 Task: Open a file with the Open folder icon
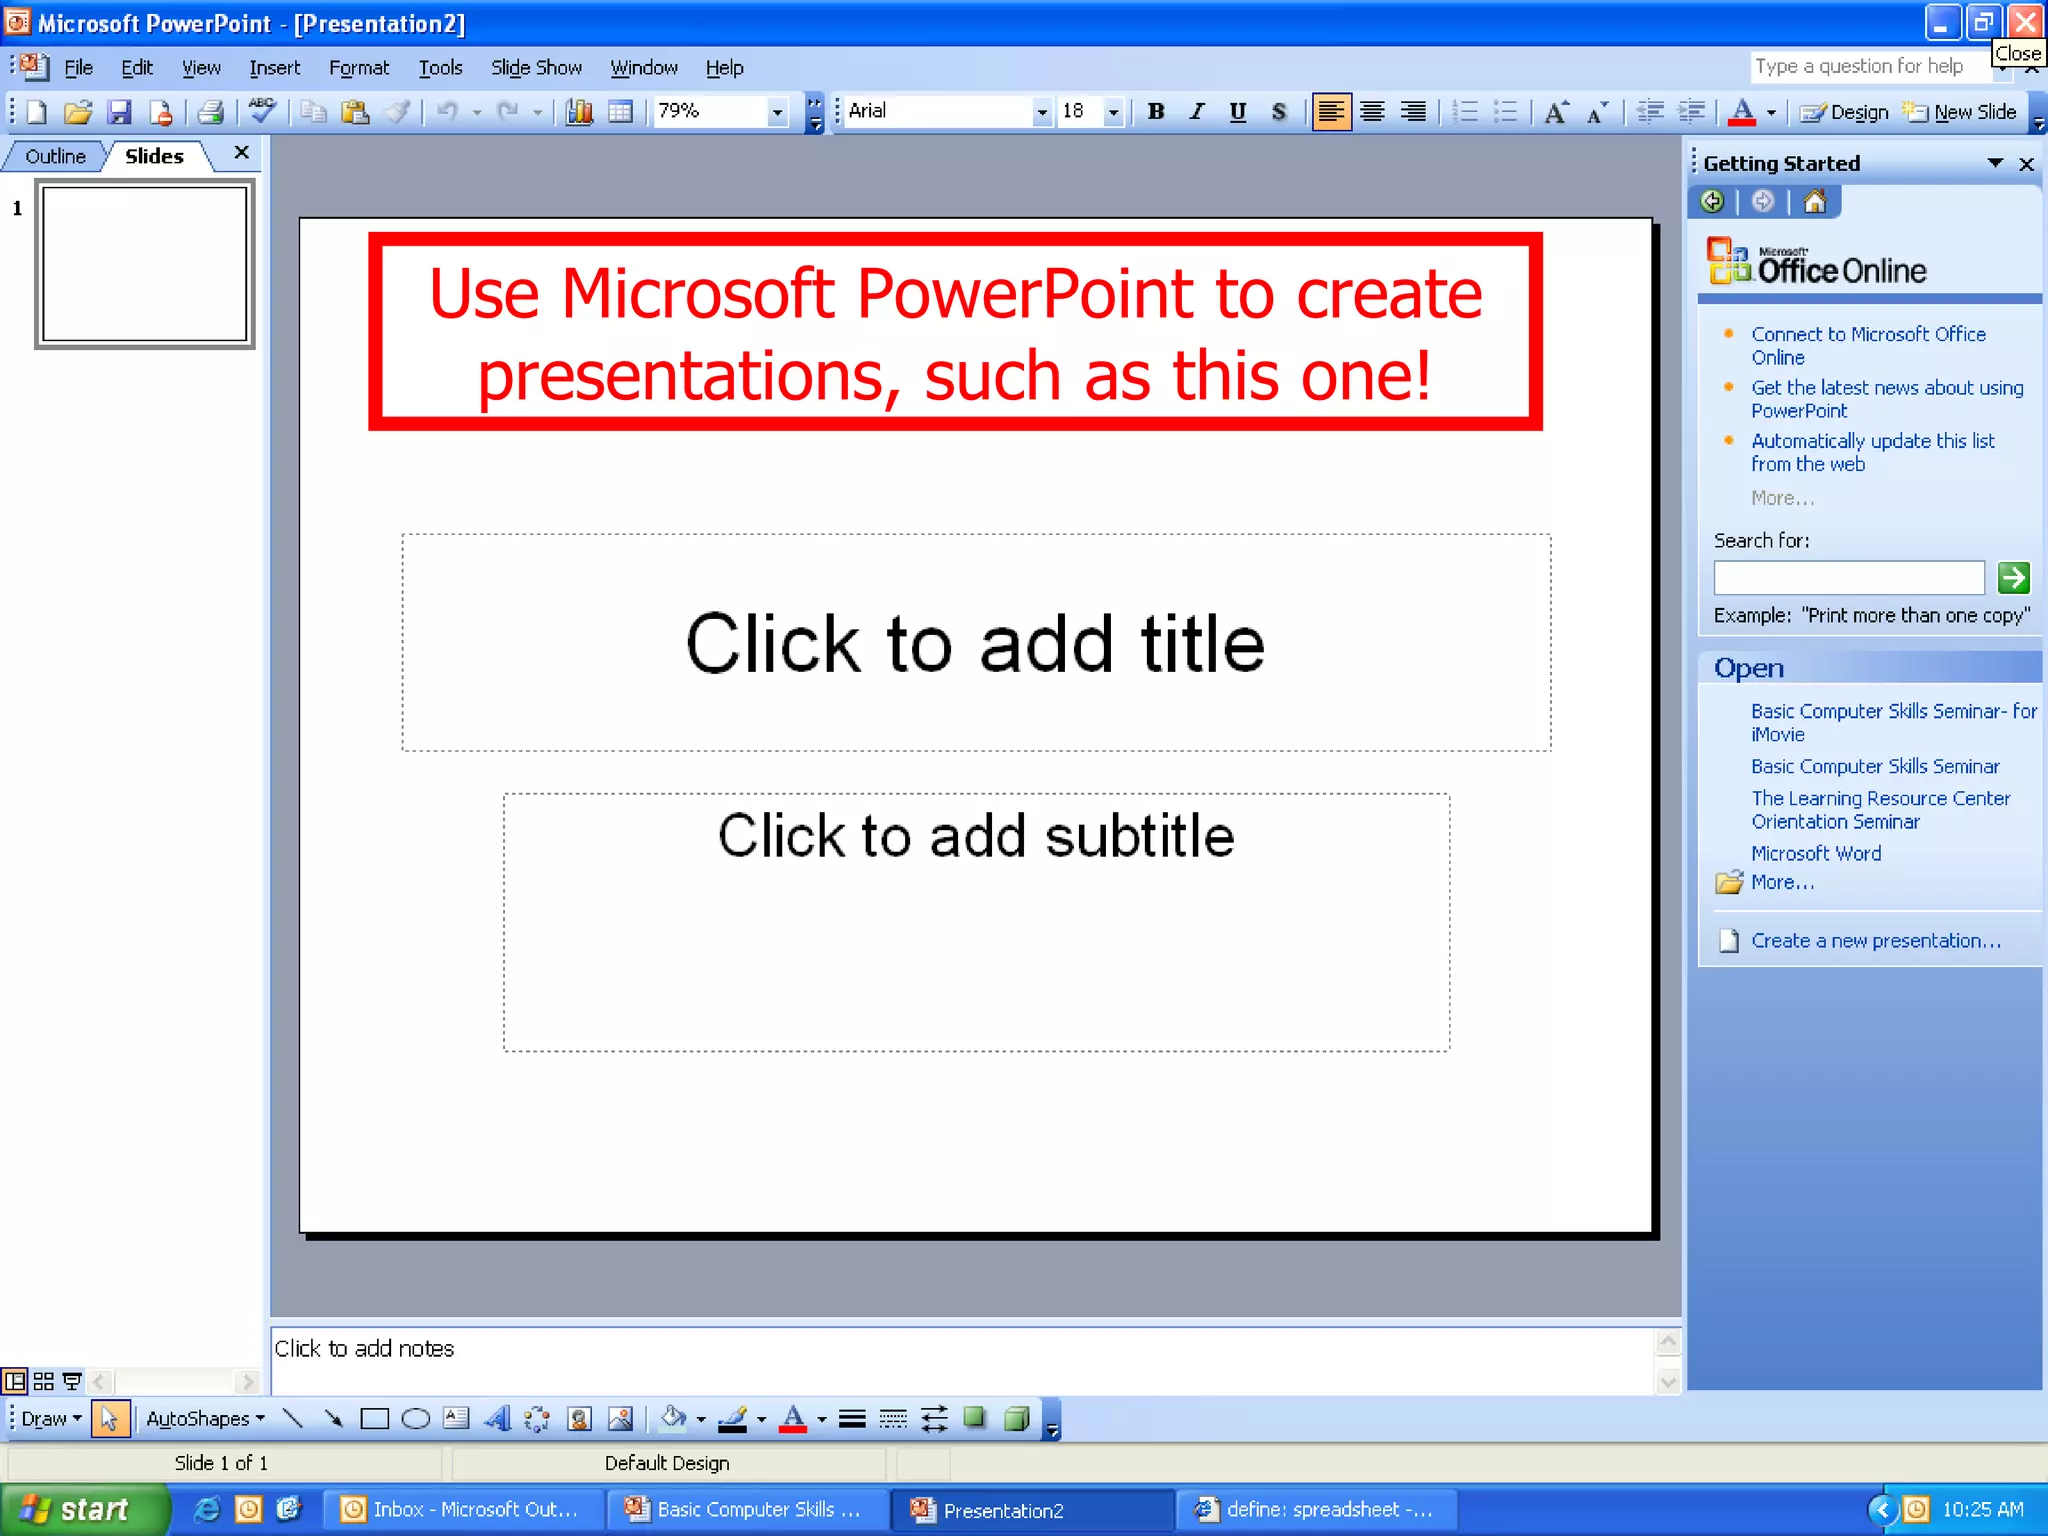click(x=78, y=112)
